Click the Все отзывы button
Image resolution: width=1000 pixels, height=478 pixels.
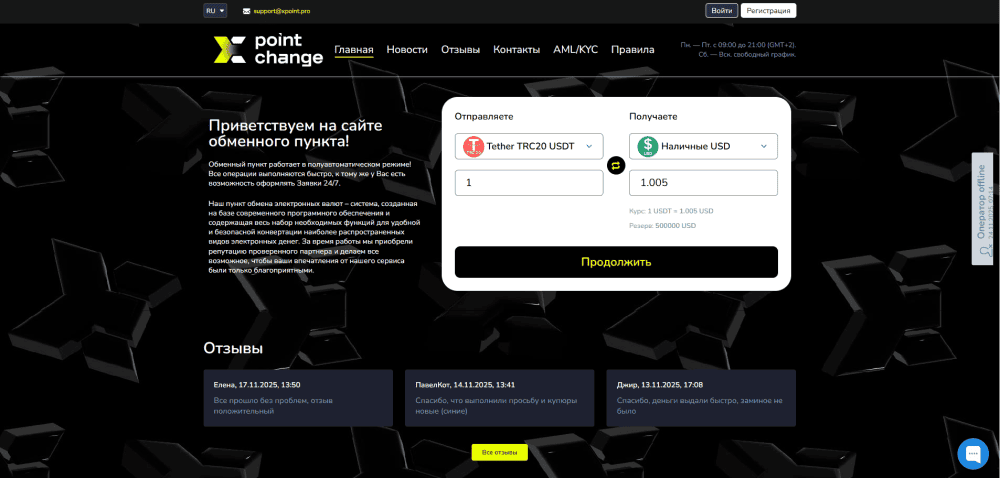pyautogui.click(x=499, y=452)
